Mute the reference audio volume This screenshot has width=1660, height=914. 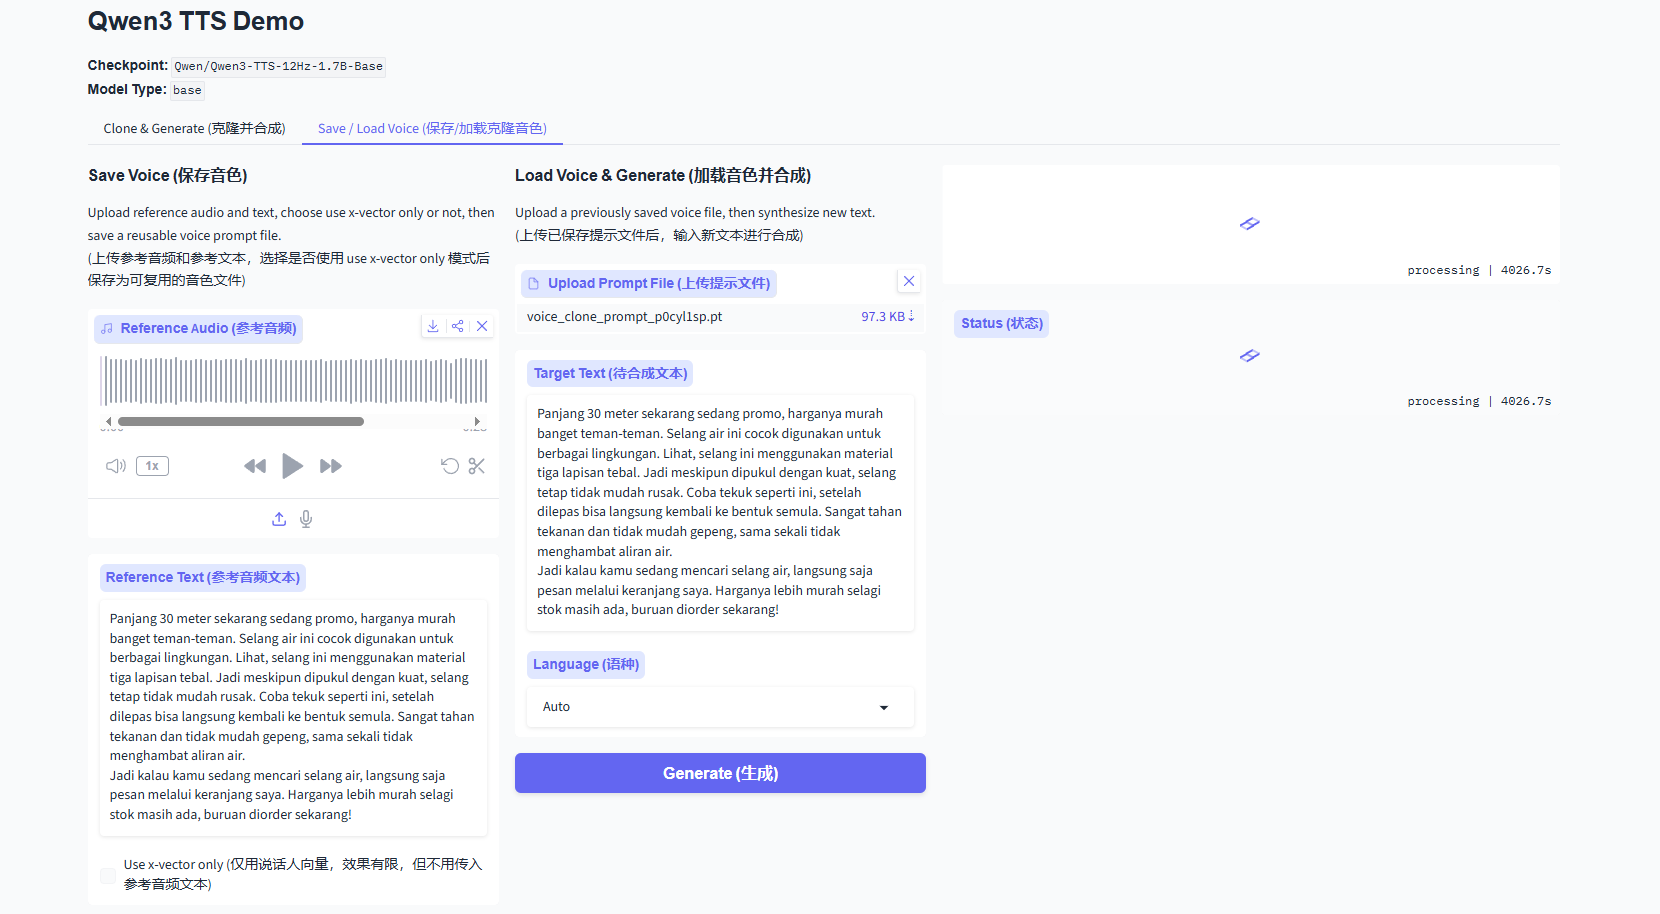click(x=116, y=466)
